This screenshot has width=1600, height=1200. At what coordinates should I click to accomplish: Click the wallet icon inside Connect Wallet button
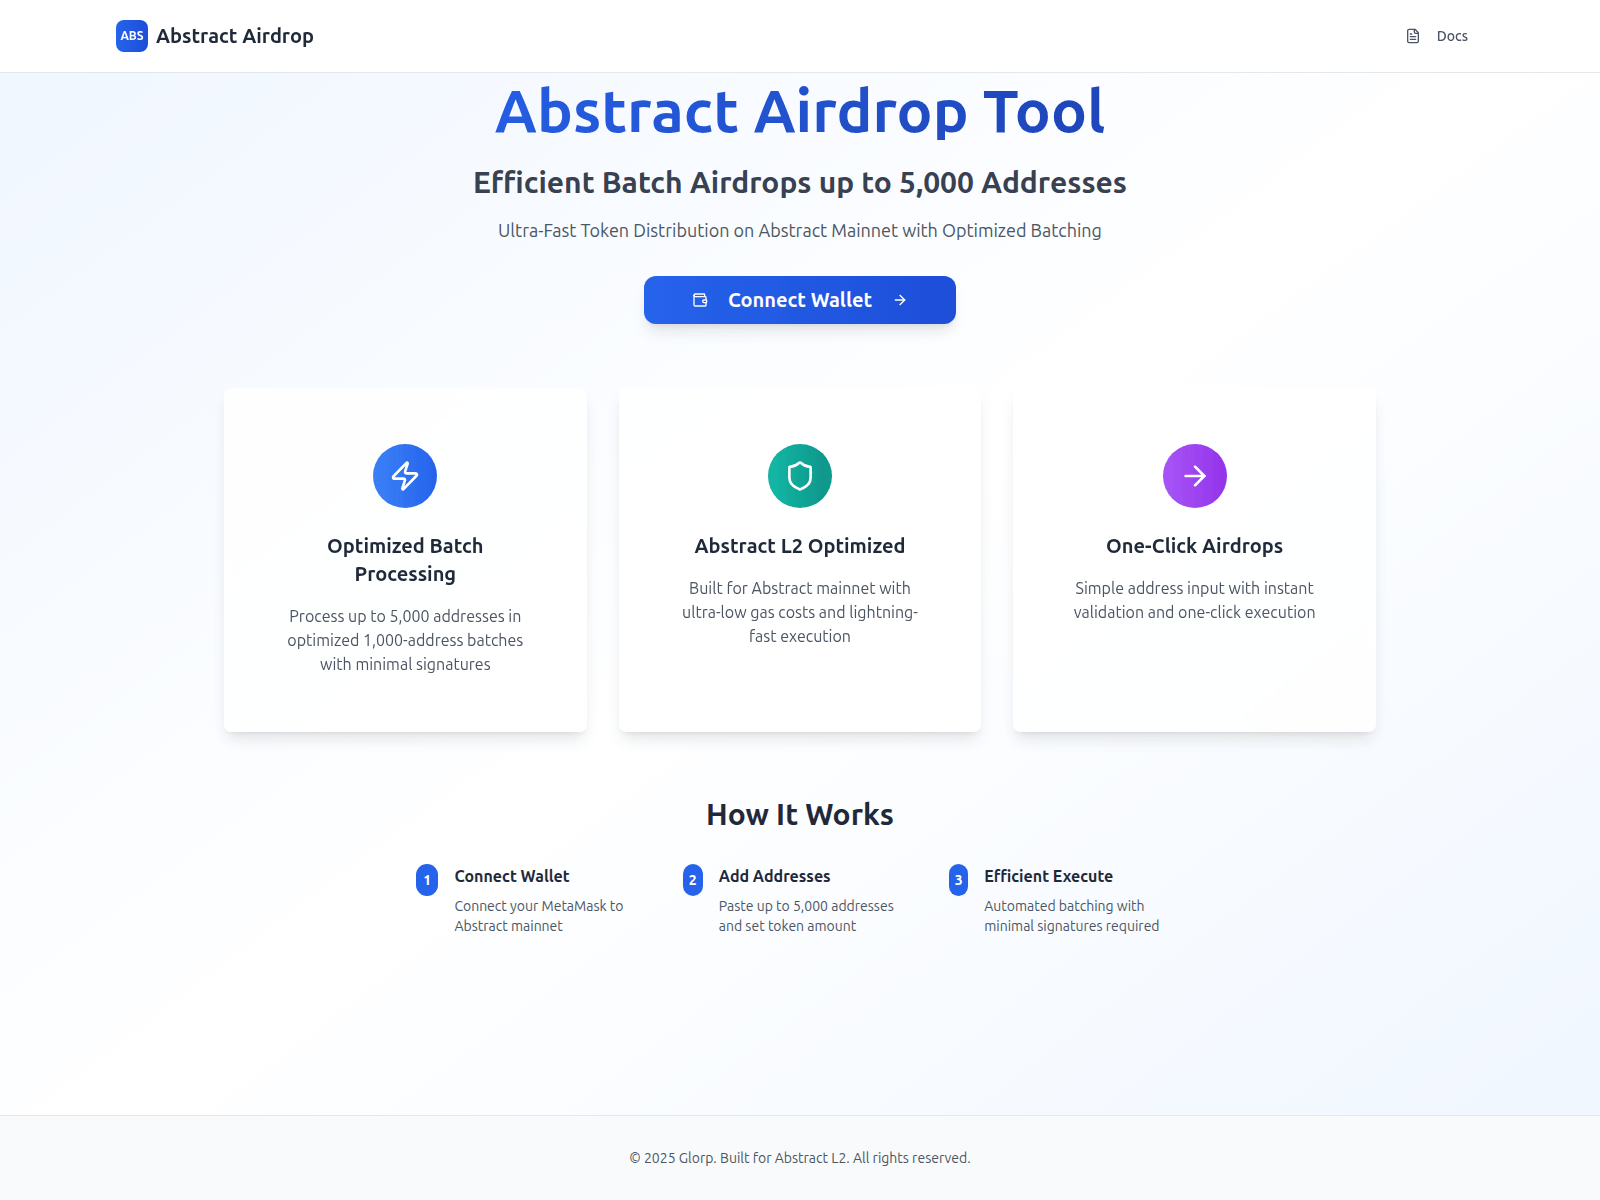[x=700, y=299]
